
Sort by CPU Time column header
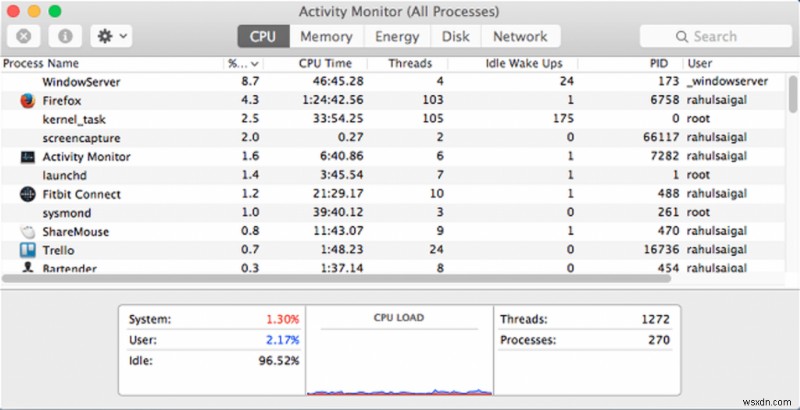coord(325,63)
